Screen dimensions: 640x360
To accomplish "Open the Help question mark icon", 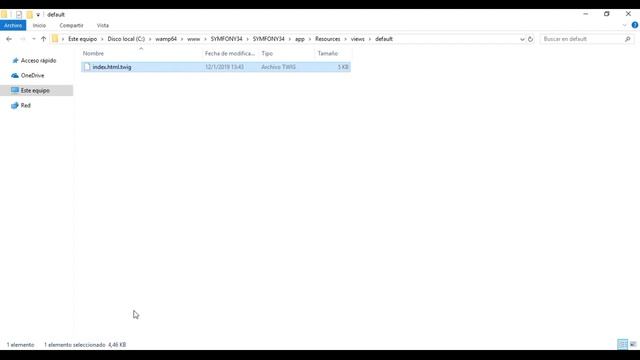I will click(x=634, y=25).
